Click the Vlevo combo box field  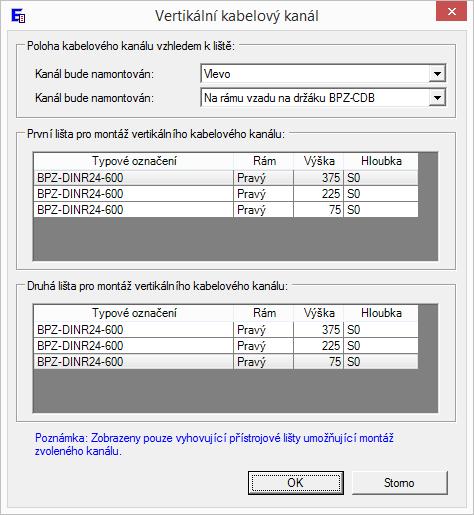323,74
